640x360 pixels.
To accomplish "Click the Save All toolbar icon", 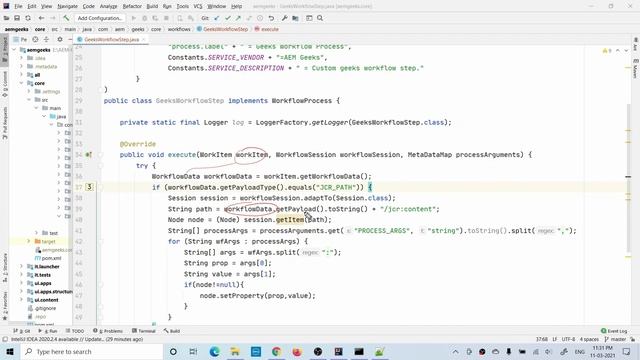I will 17,18.
